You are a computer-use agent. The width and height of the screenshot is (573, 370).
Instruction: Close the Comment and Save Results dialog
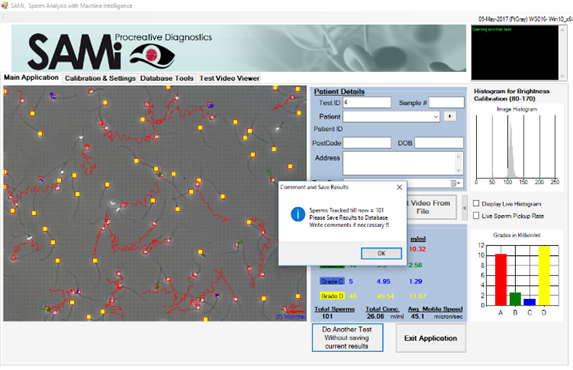point(399,187)
